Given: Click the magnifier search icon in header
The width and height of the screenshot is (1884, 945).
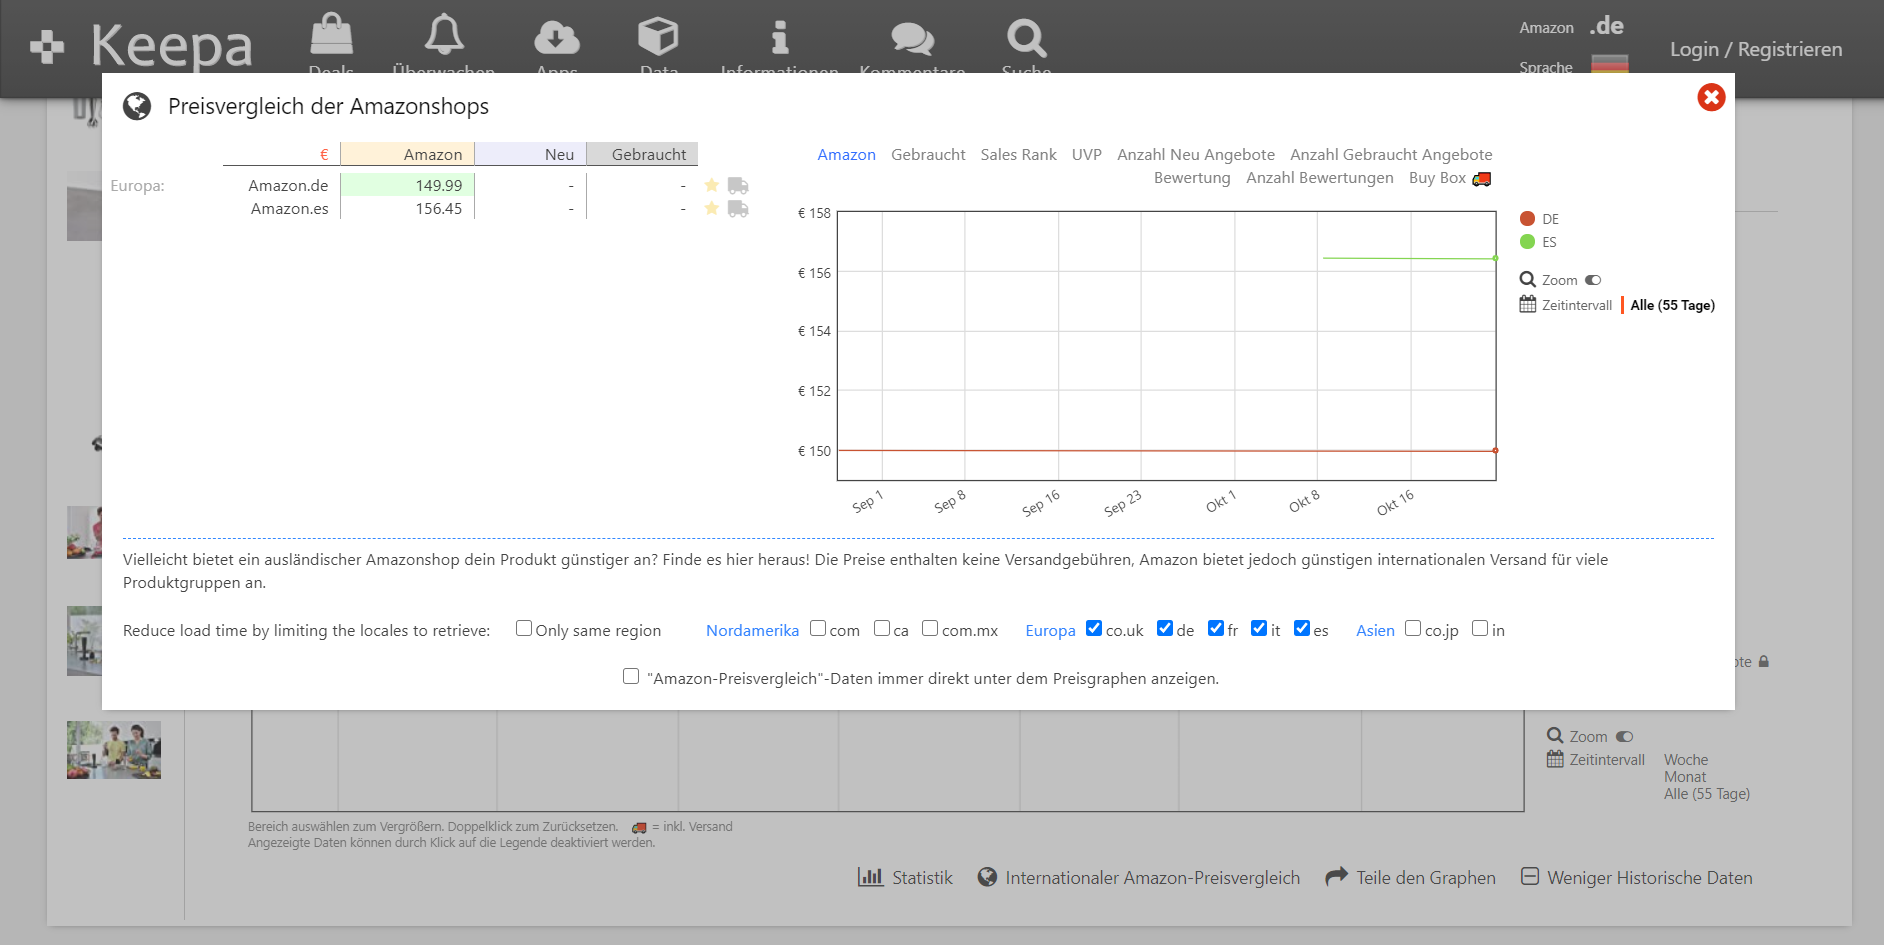Looking at the screenshot, I should click(x=1026, y=39).
